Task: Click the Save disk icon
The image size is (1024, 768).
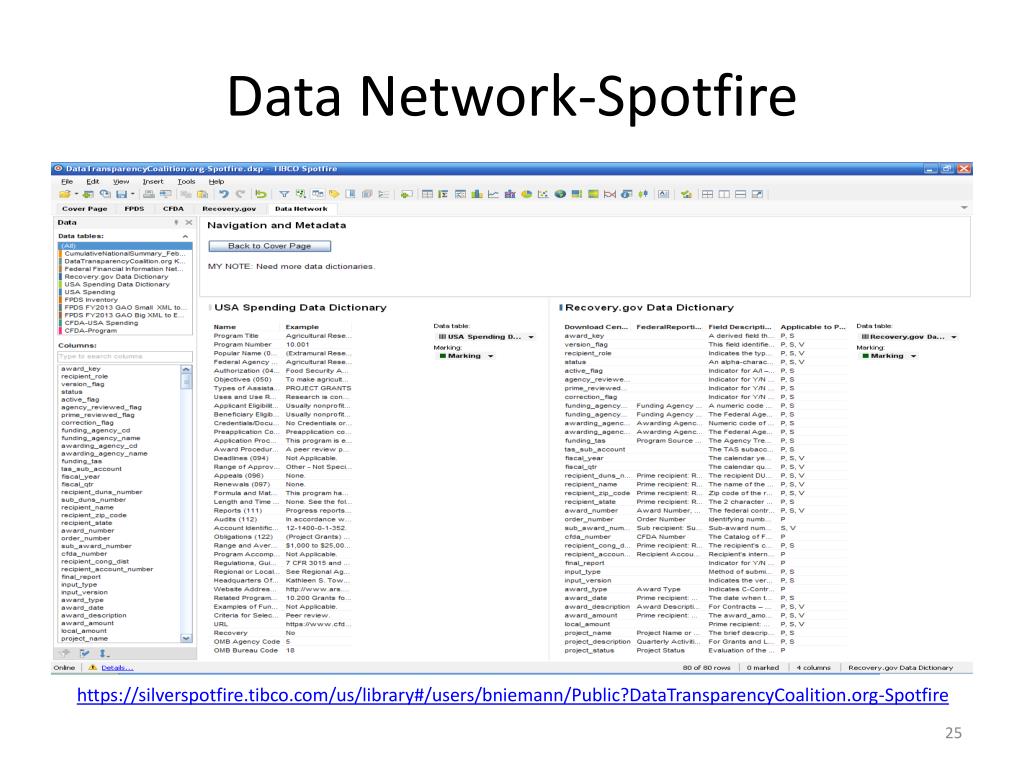Action: tap(121, 194)
